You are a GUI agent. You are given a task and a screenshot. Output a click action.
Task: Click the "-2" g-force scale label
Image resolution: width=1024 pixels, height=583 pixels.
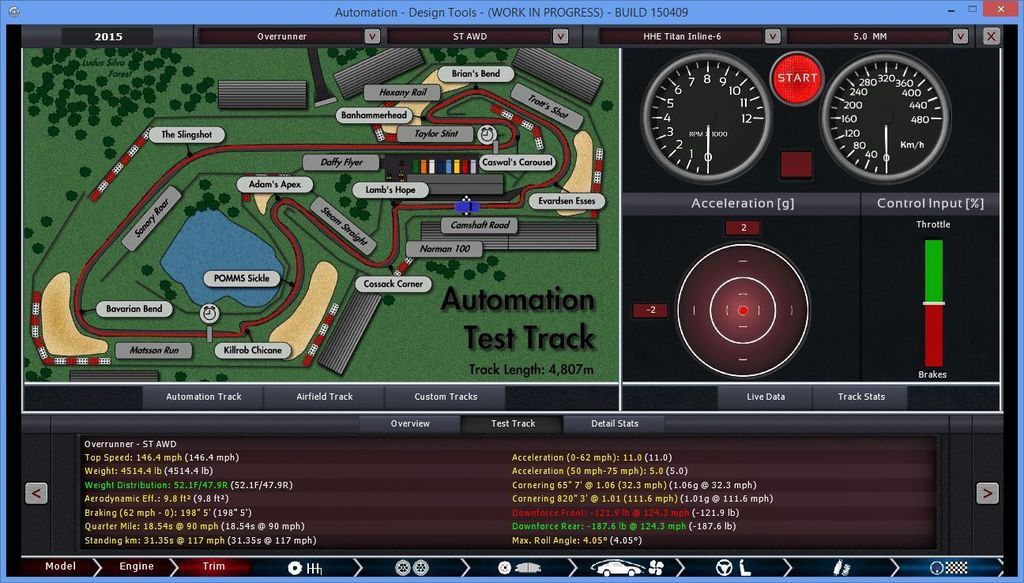point(650,310)
